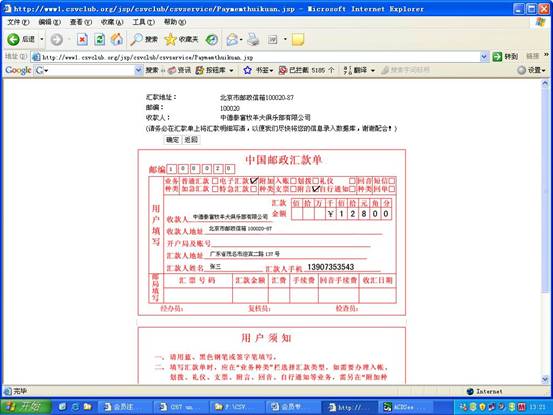This screenshot has height=415, width=553.
Task: Check the 自行通知 checkbox
Action: pyautogui.click(x=352, y=189)
